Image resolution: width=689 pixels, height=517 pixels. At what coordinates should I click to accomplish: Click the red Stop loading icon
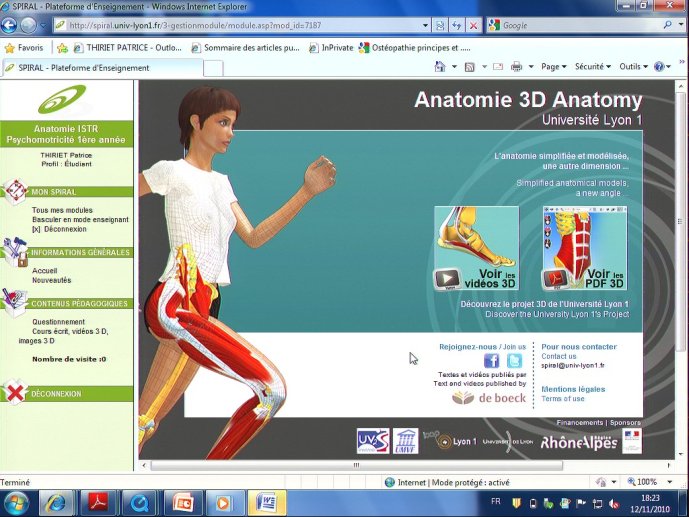pyautogui.click(x=473, y=25)
